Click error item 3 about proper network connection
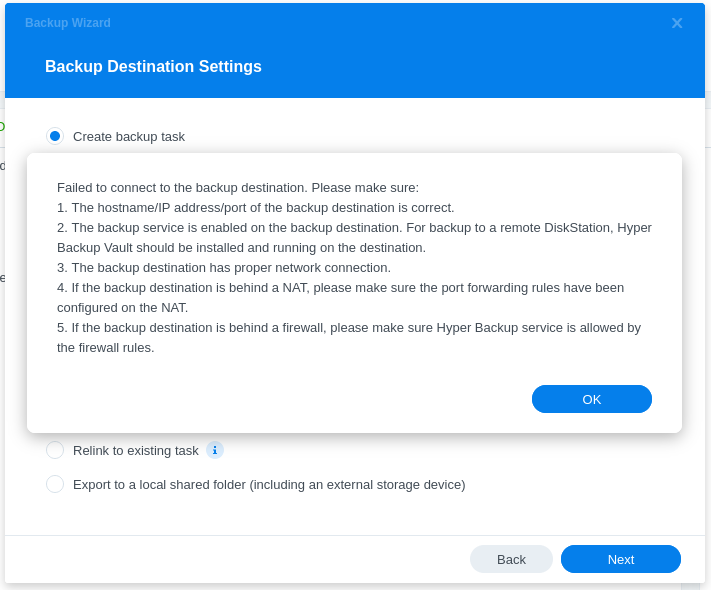This screenshot has height=590, width=711. [x=224, y=267]
